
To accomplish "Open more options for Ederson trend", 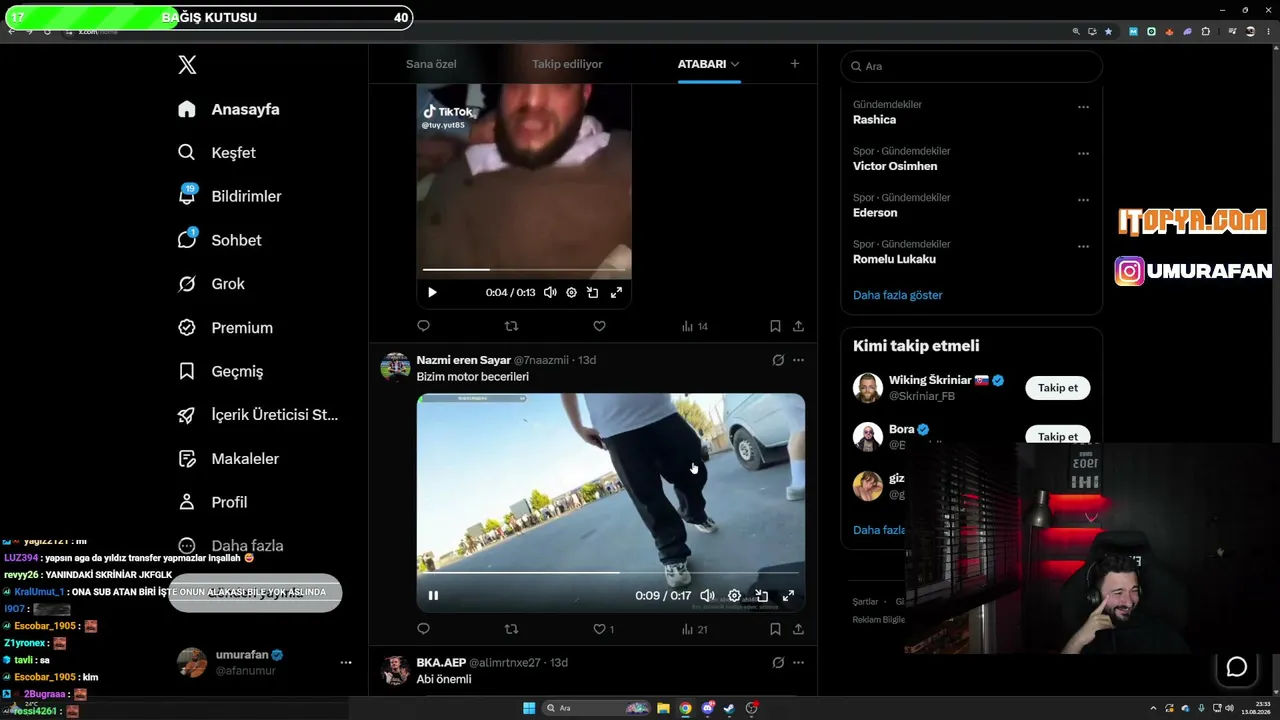I will [1083, 200].
